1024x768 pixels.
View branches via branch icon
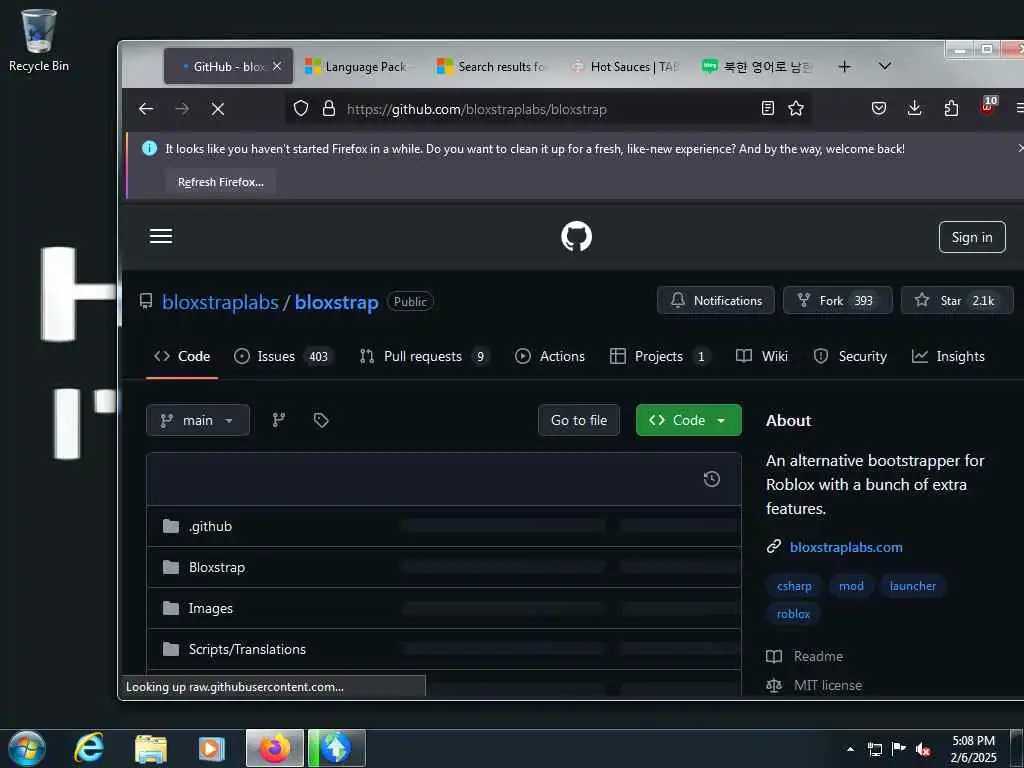click(279, 420)
